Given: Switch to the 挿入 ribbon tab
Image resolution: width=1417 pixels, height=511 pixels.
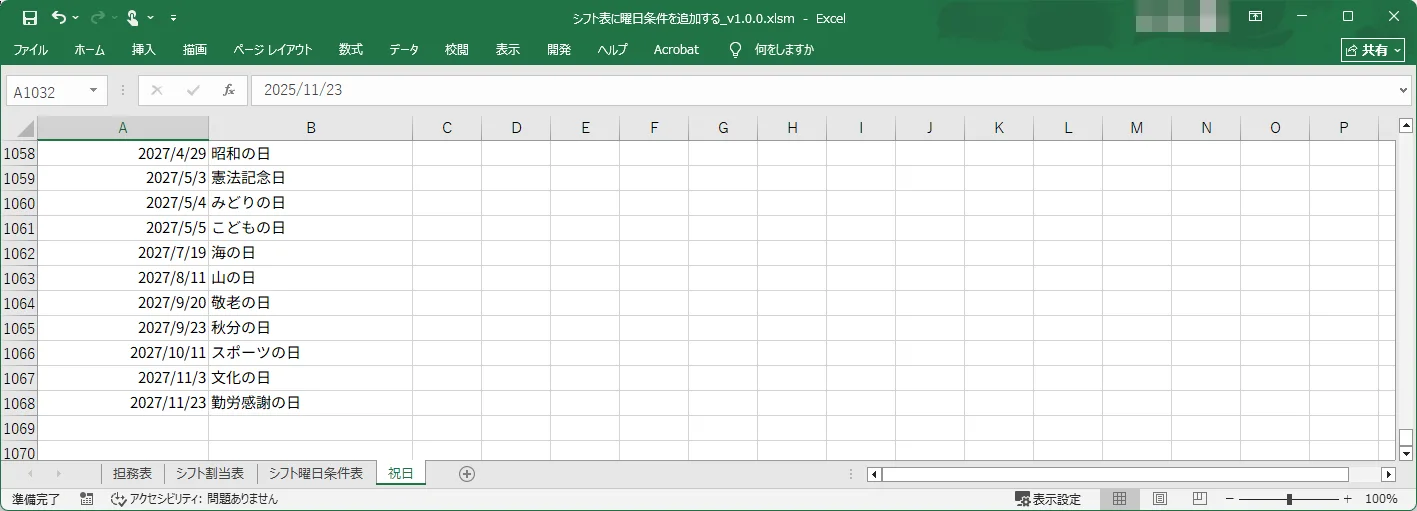Looking at the screenshot, I should click(x=144, y=49).
